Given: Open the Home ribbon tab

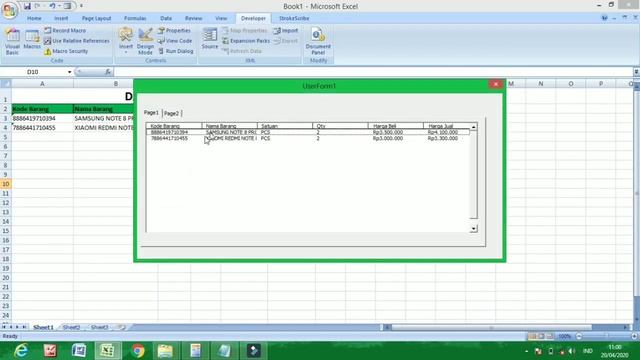Looking at the screenshot, I should point(34,18).
